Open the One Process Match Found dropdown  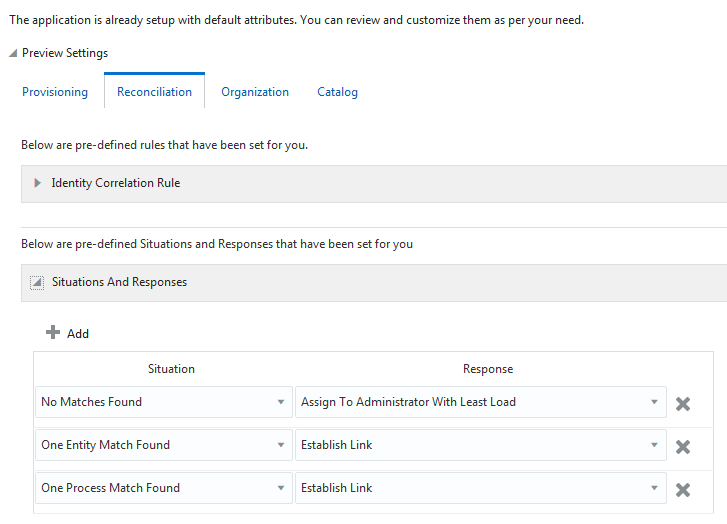pos(280,488)
